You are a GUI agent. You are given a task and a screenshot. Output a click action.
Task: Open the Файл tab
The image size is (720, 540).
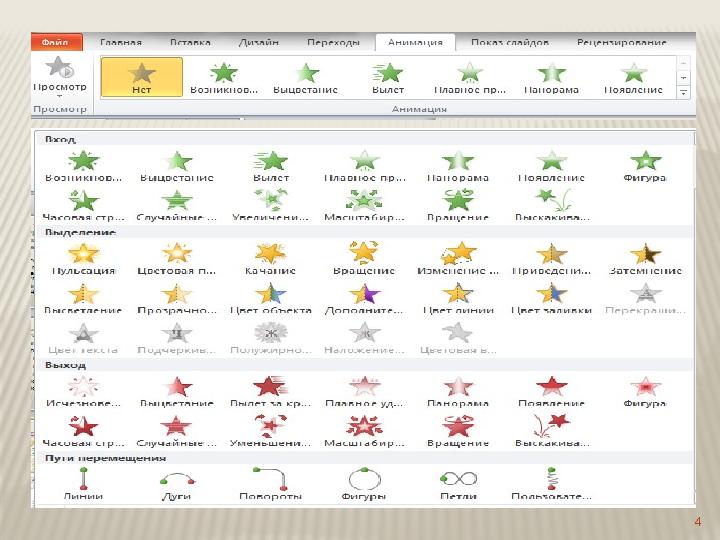[x=56, y=42]
